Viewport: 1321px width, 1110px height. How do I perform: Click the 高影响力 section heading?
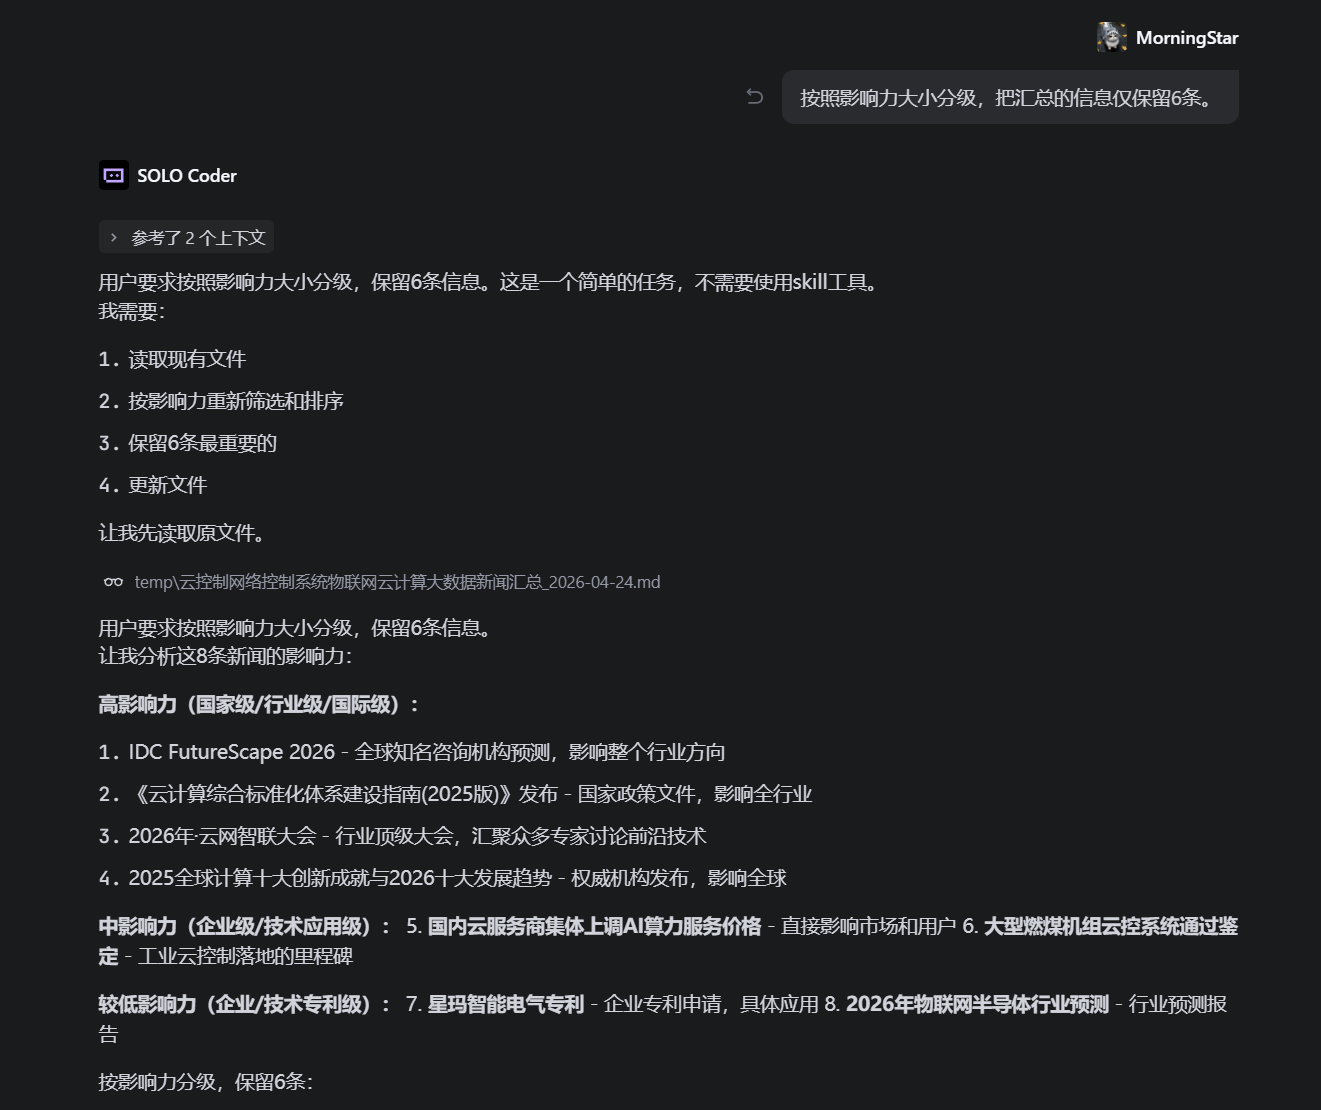click(257, 705)
